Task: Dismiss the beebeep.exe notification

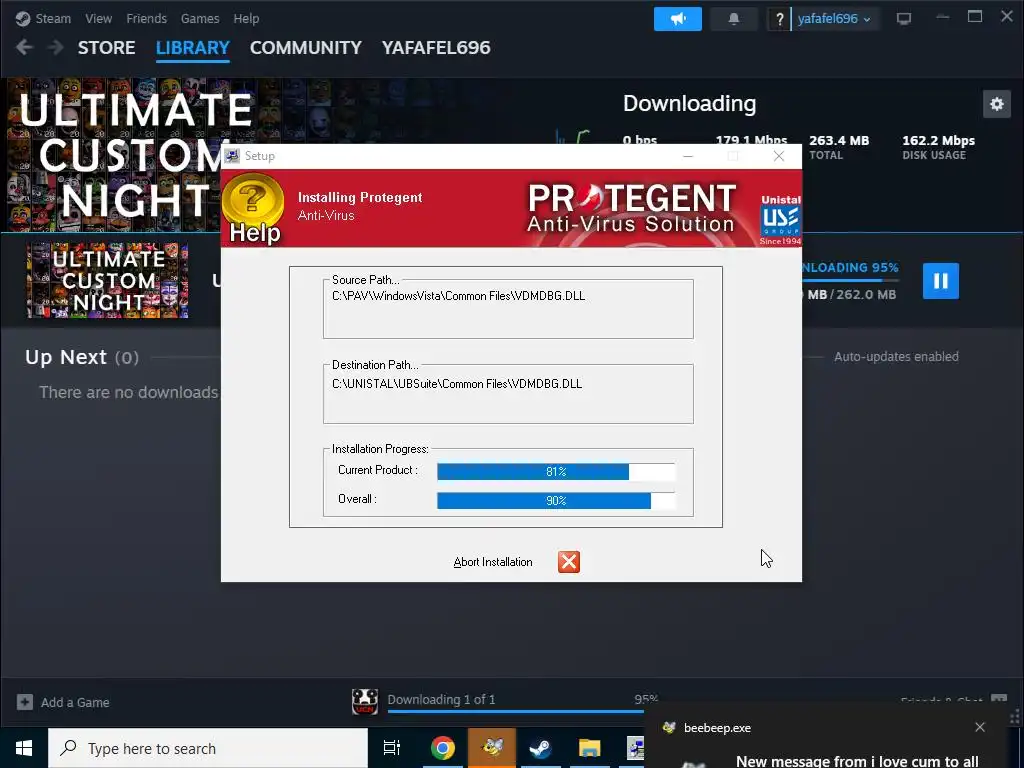Action: click(x=980, y=727)
